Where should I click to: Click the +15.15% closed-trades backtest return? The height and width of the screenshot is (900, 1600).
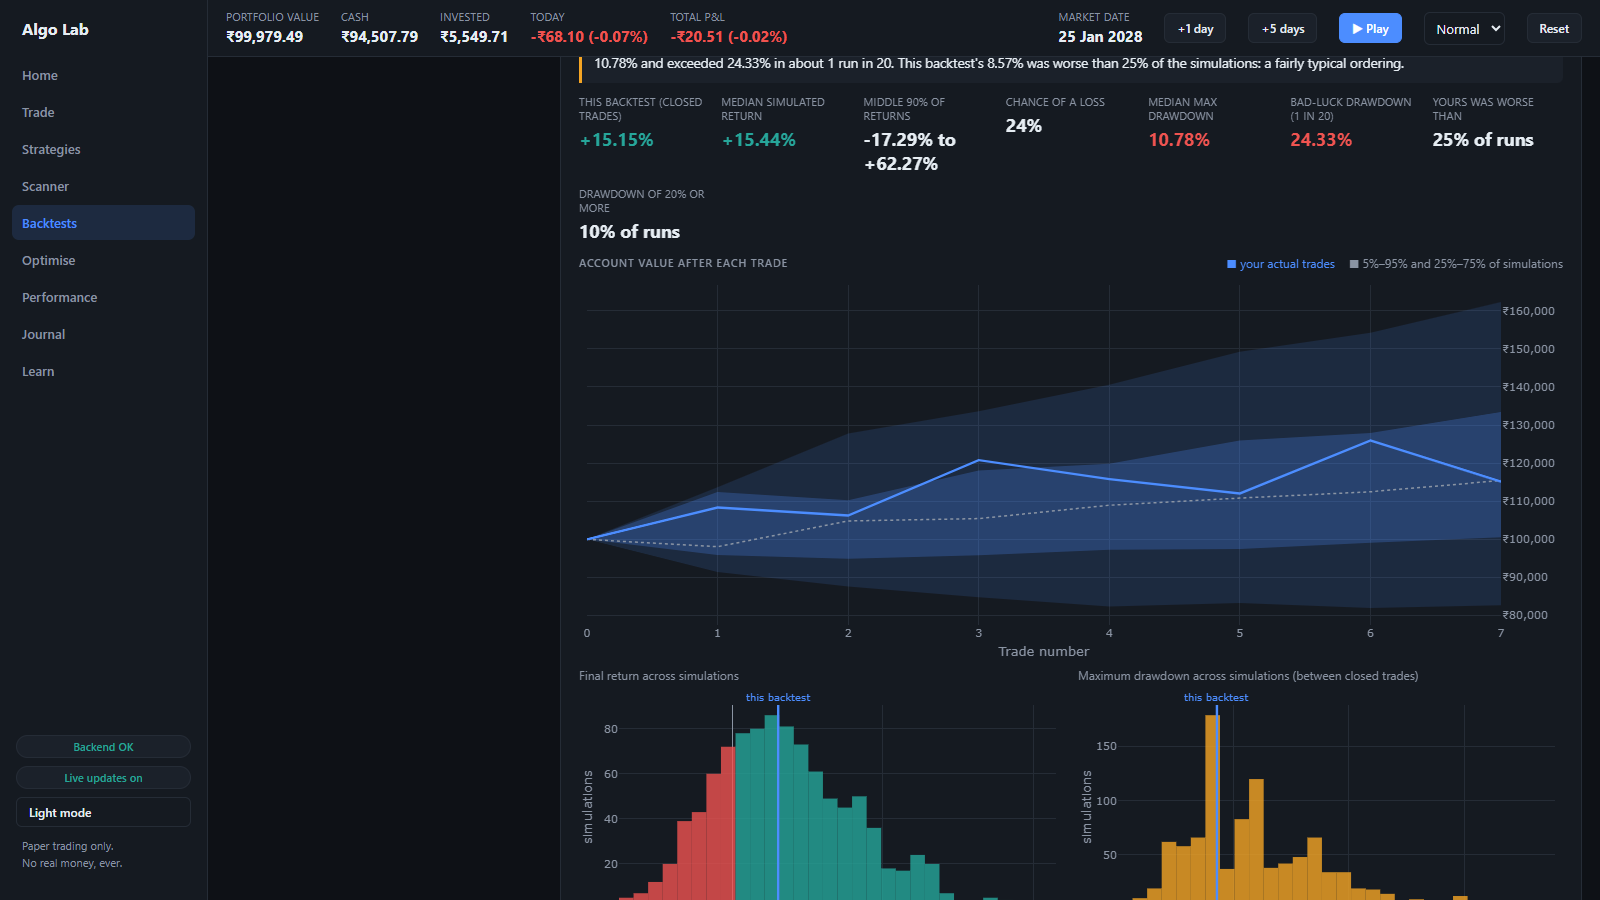[616, 140]
